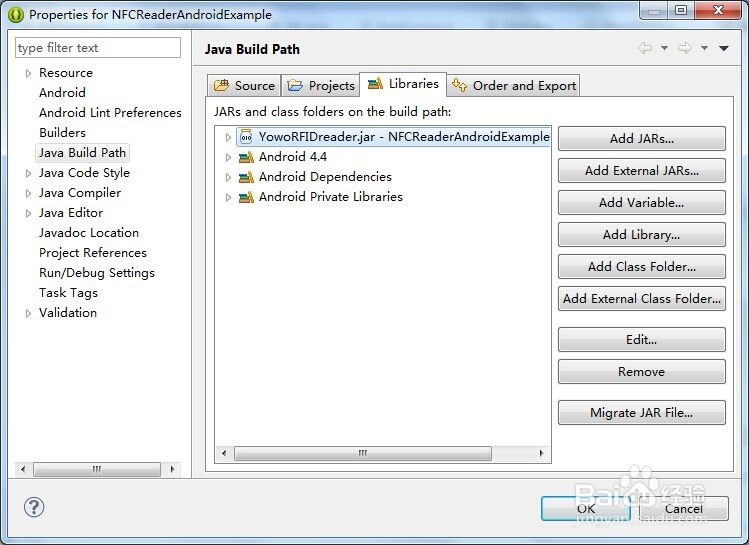Viewport: 749px width, 545px height.
Task: Click the Android 4.4 library icon
Action: pyautogui.click(x=246, y=157)
